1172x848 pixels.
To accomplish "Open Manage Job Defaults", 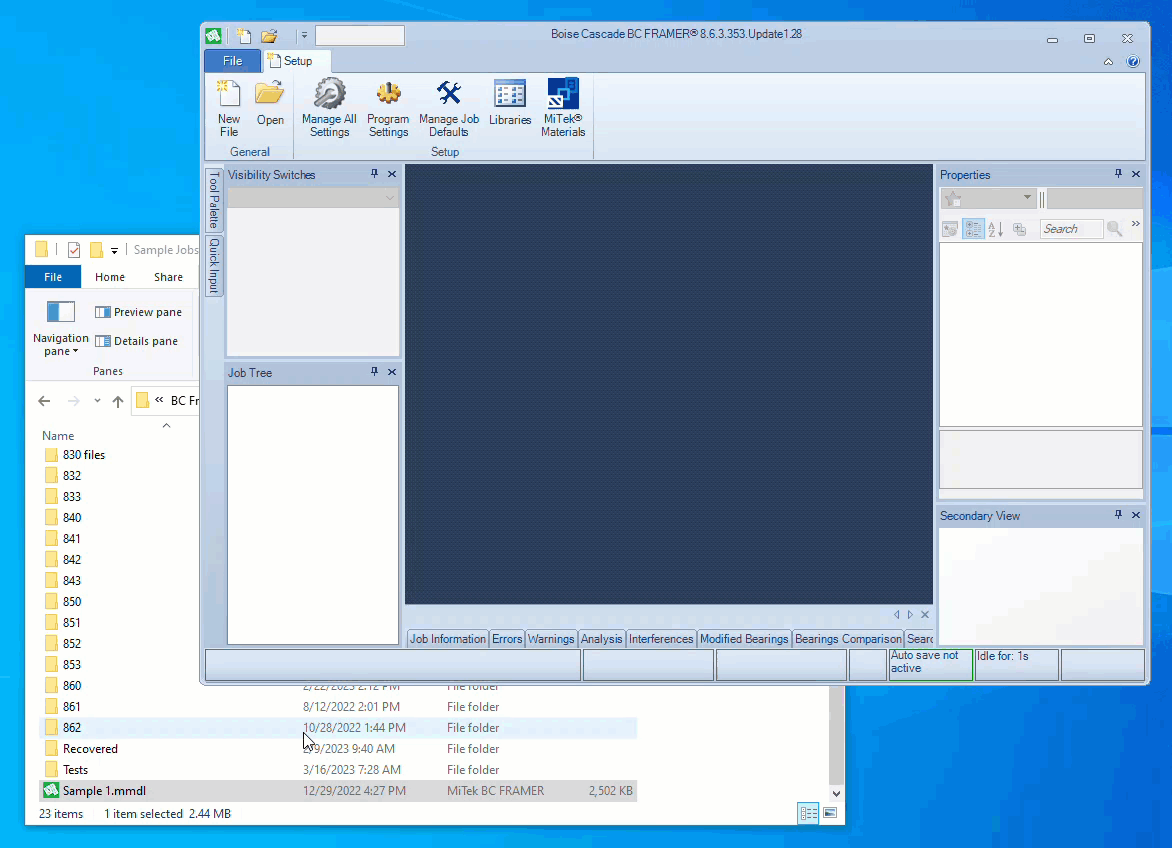I will click(448, 108).
